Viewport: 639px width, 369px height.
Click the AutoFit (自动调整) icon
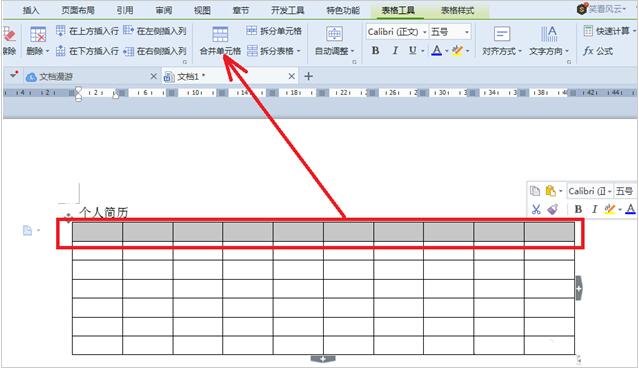(x=334, y=34)
